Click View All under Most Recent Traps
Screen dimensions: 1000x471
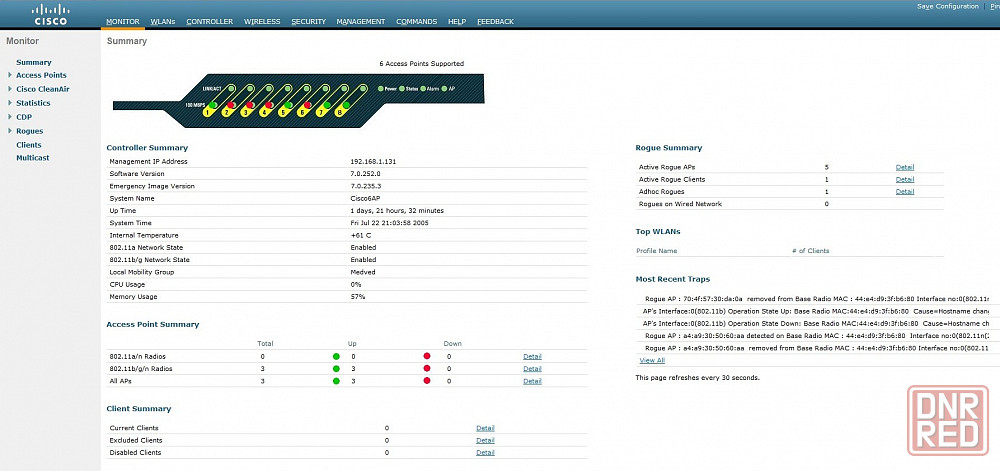click(652, 360)
